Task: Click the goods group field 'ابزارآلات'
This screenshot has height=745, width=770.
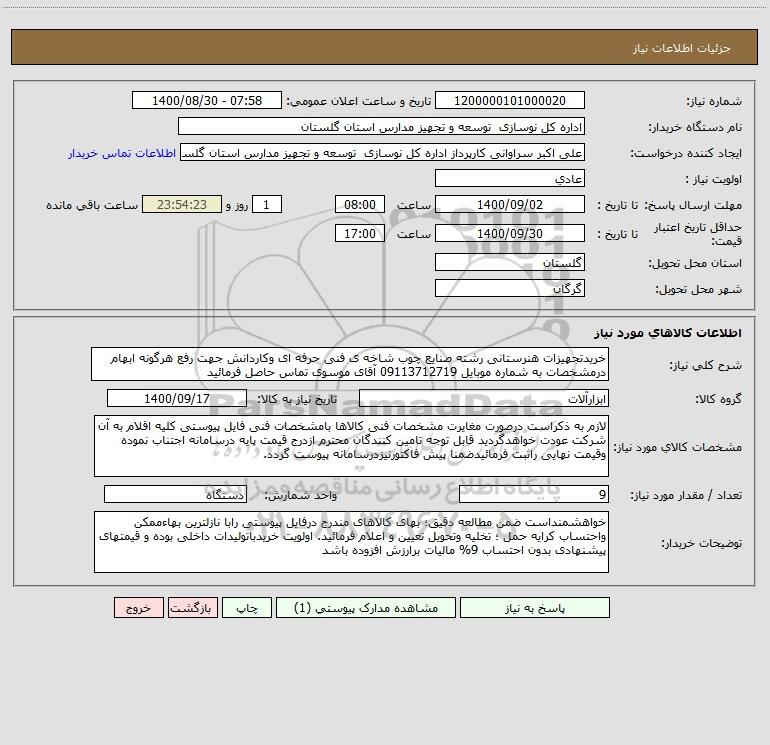Action: (484, 398)
